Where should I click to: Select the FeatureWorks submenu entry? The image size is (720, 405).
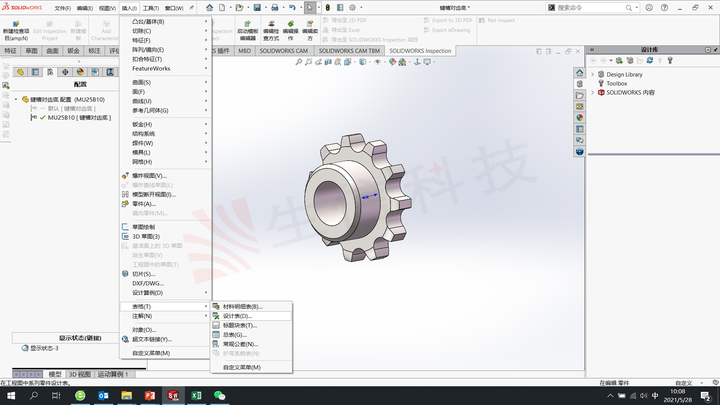(151, 68)
